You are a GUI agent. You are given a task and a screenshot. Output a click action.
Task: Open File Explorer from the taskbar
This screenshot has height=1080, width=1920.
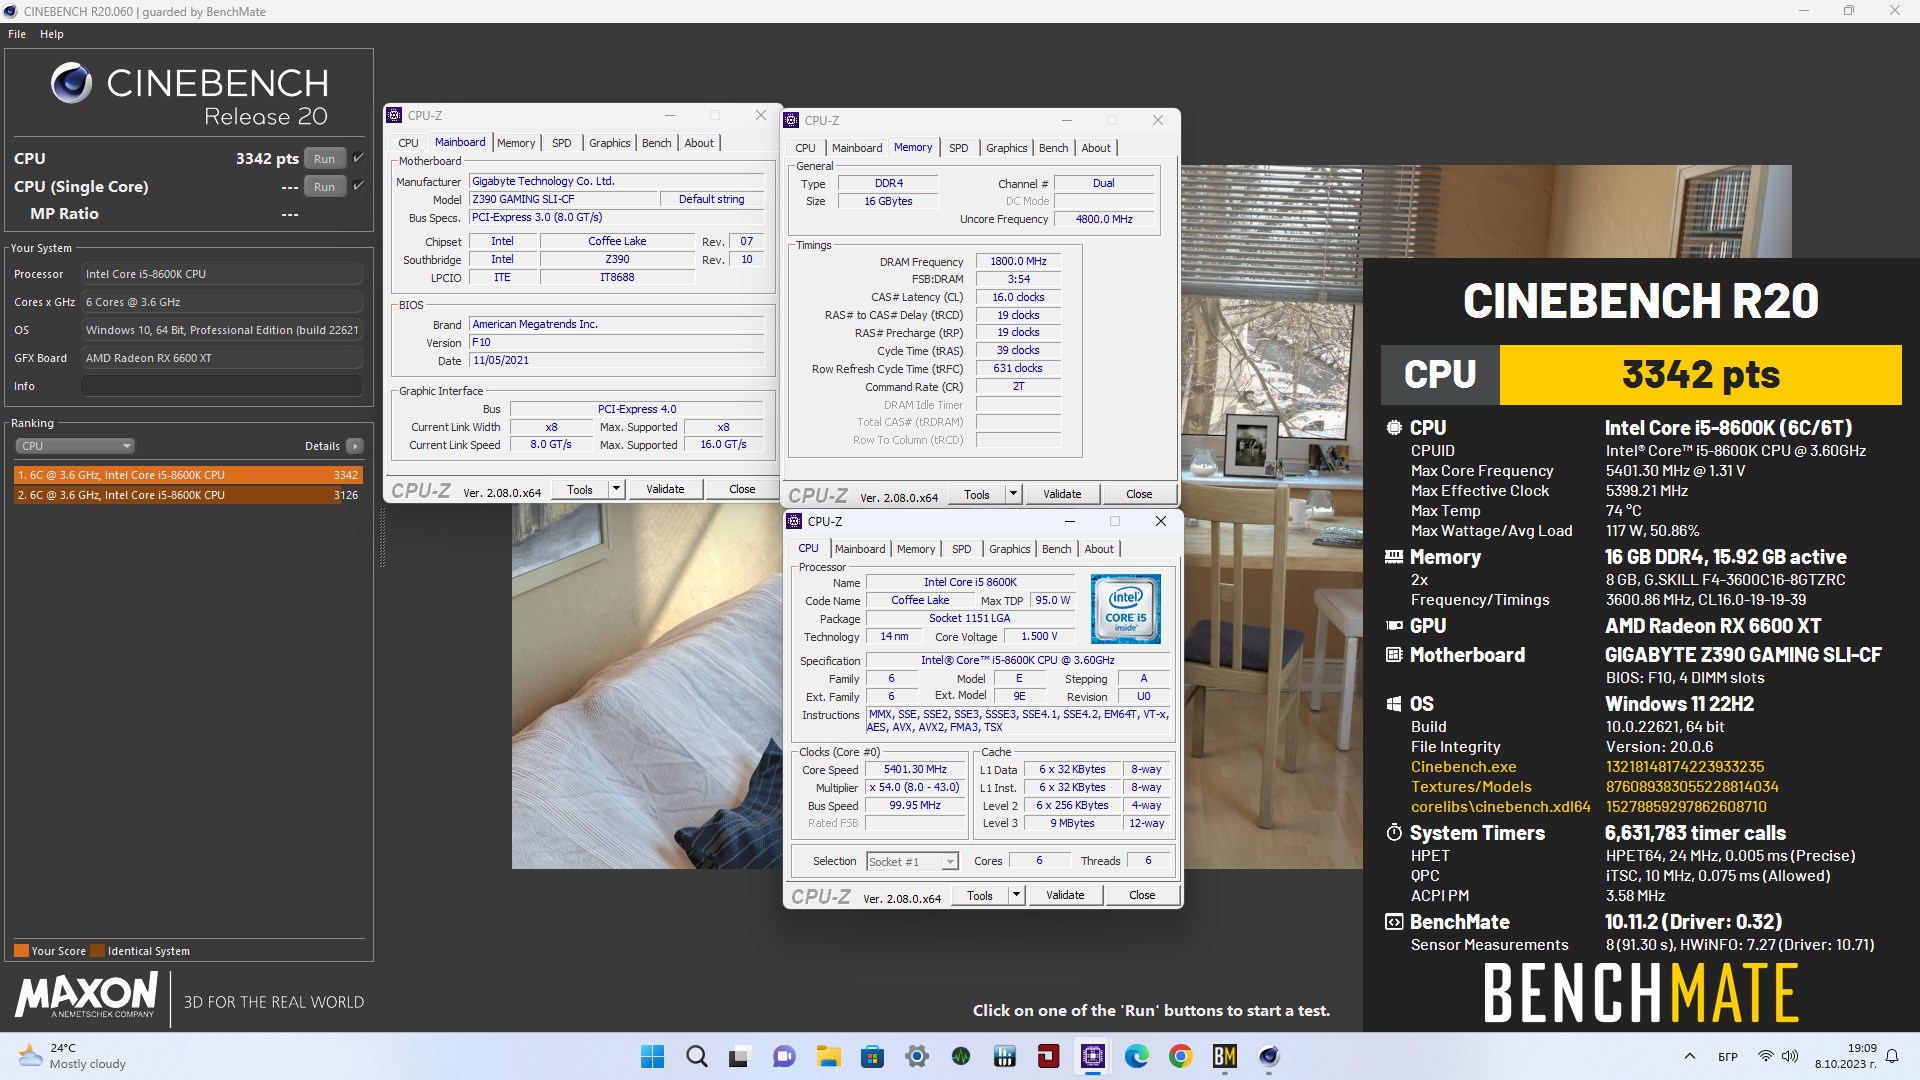(x=828, y=1056)
